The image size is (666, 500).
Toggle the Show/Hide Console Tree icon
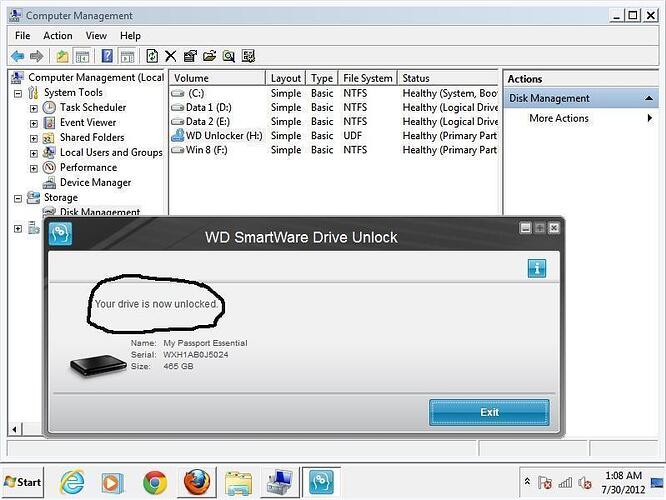82,56
